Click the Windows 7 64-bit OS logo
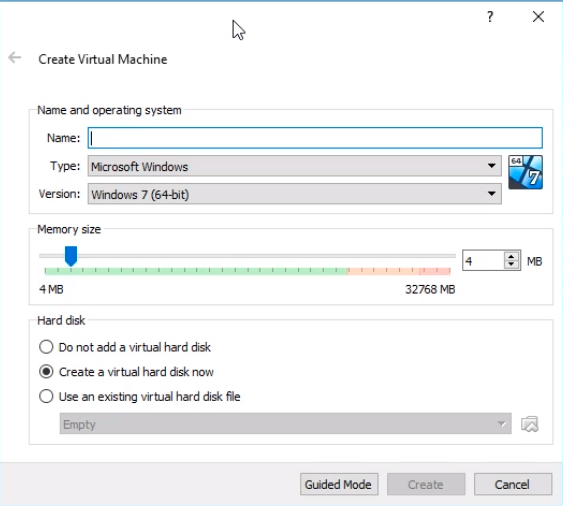The image size is (563, 506). [525, 172]
